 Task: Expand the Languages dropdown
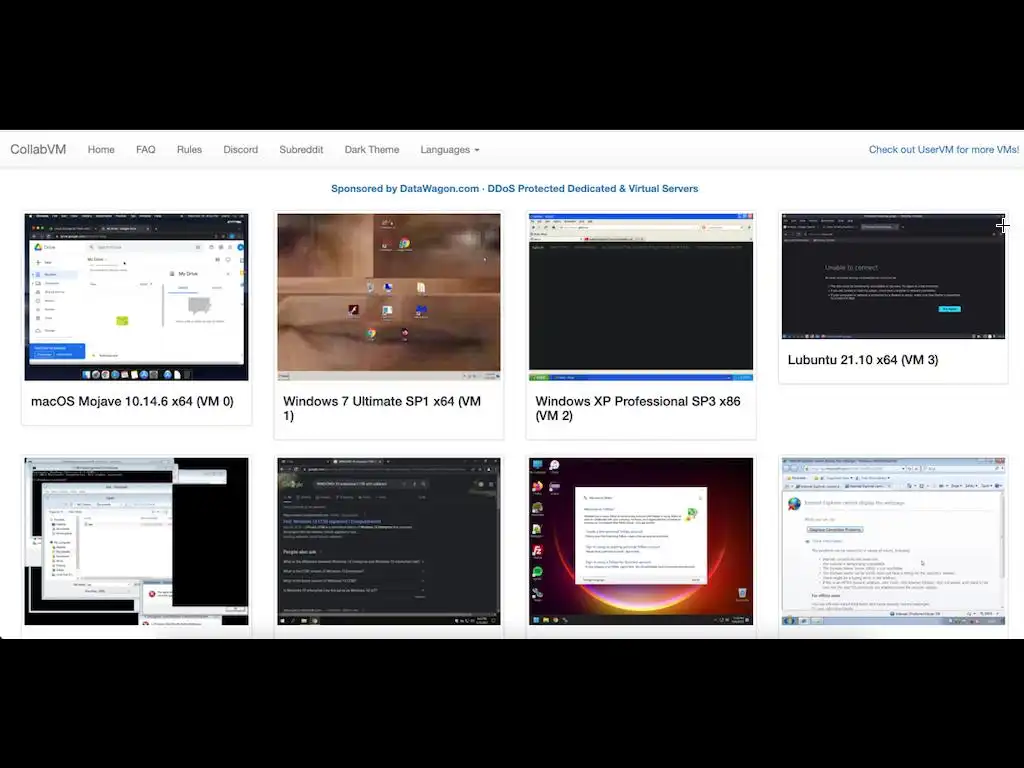pos(450,150)
